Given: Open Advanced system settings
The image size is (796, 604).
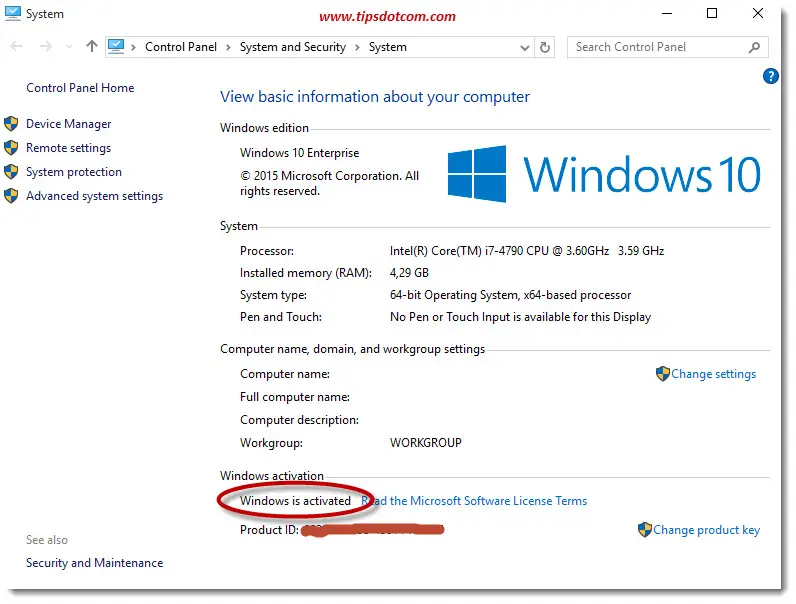Looking at the screenshot, I should click(94, 196).
